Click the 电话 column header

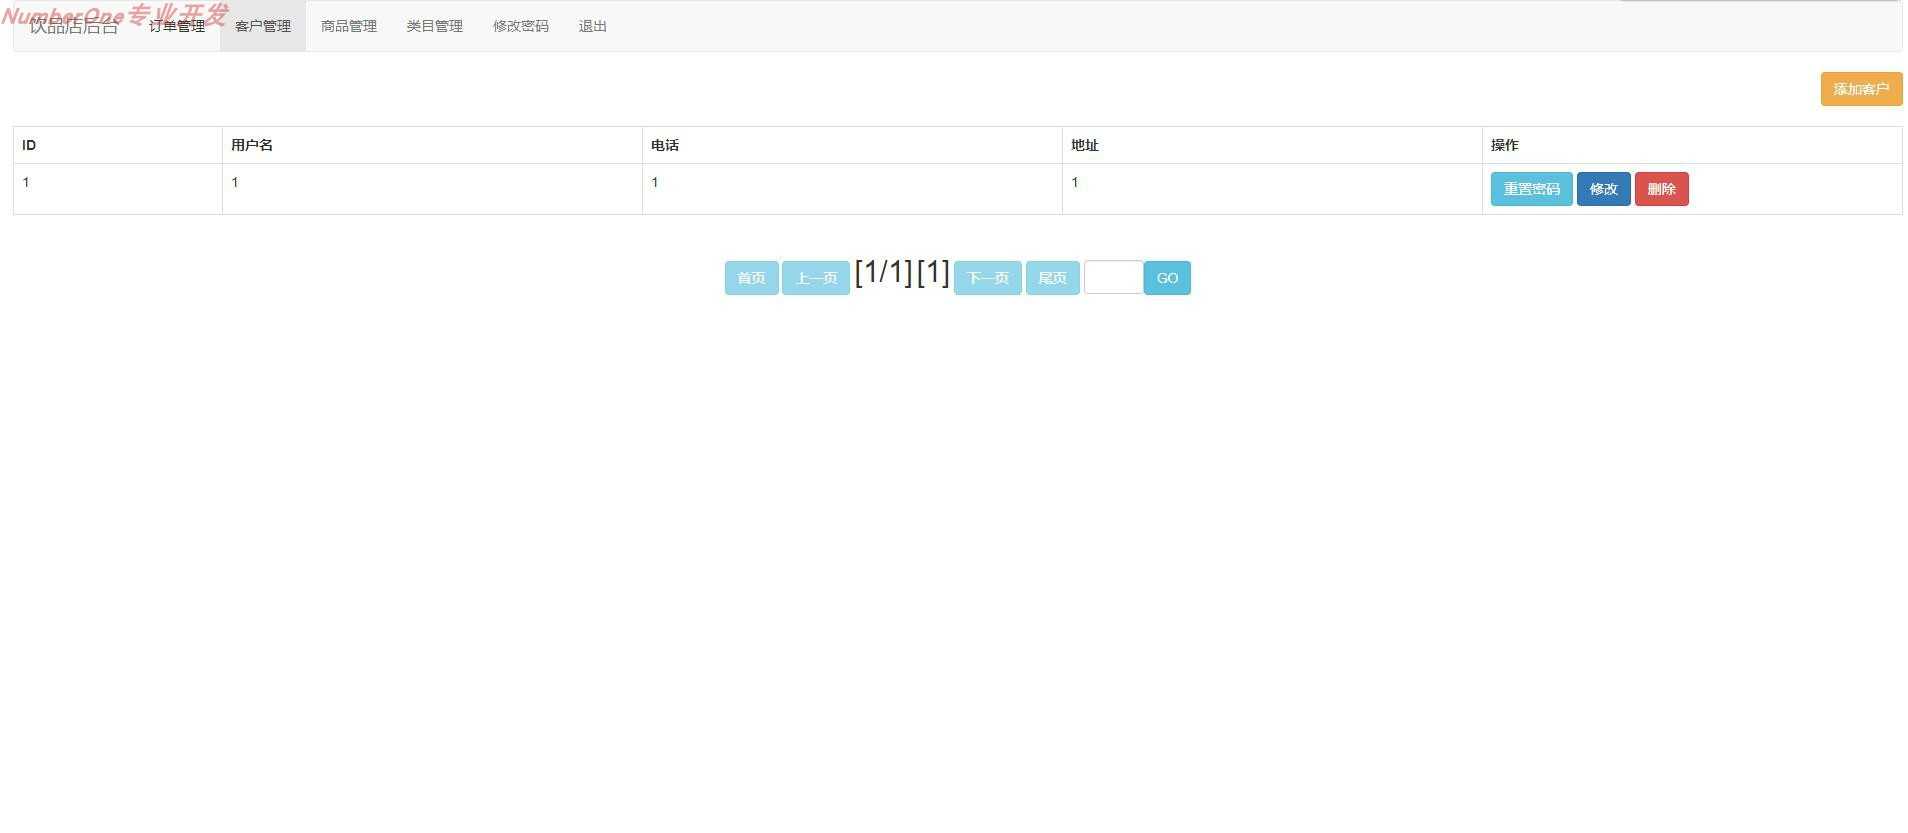click(852, 145)
